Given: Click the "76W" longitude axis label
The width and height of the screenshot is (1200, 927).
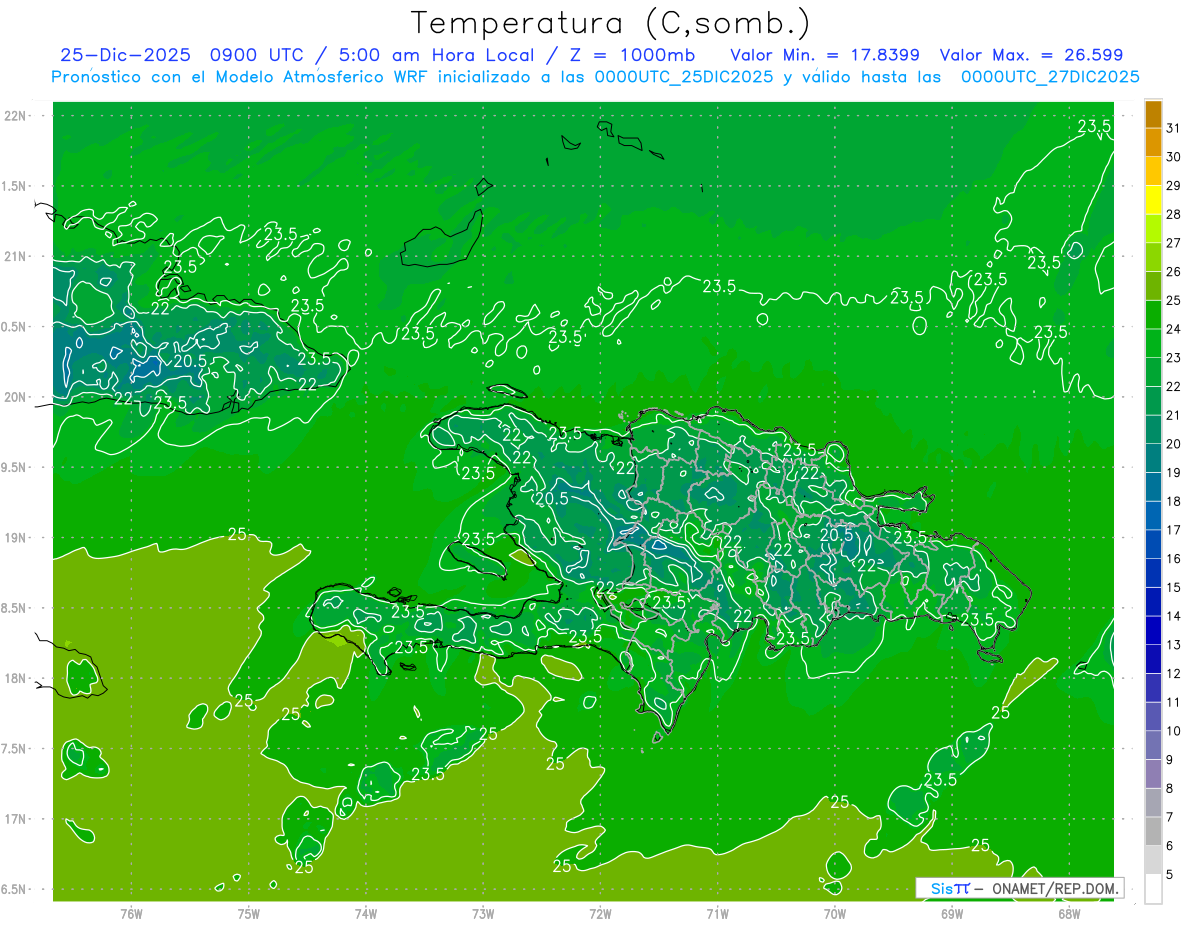Looking at the screenshot, I should click(131, 912).
